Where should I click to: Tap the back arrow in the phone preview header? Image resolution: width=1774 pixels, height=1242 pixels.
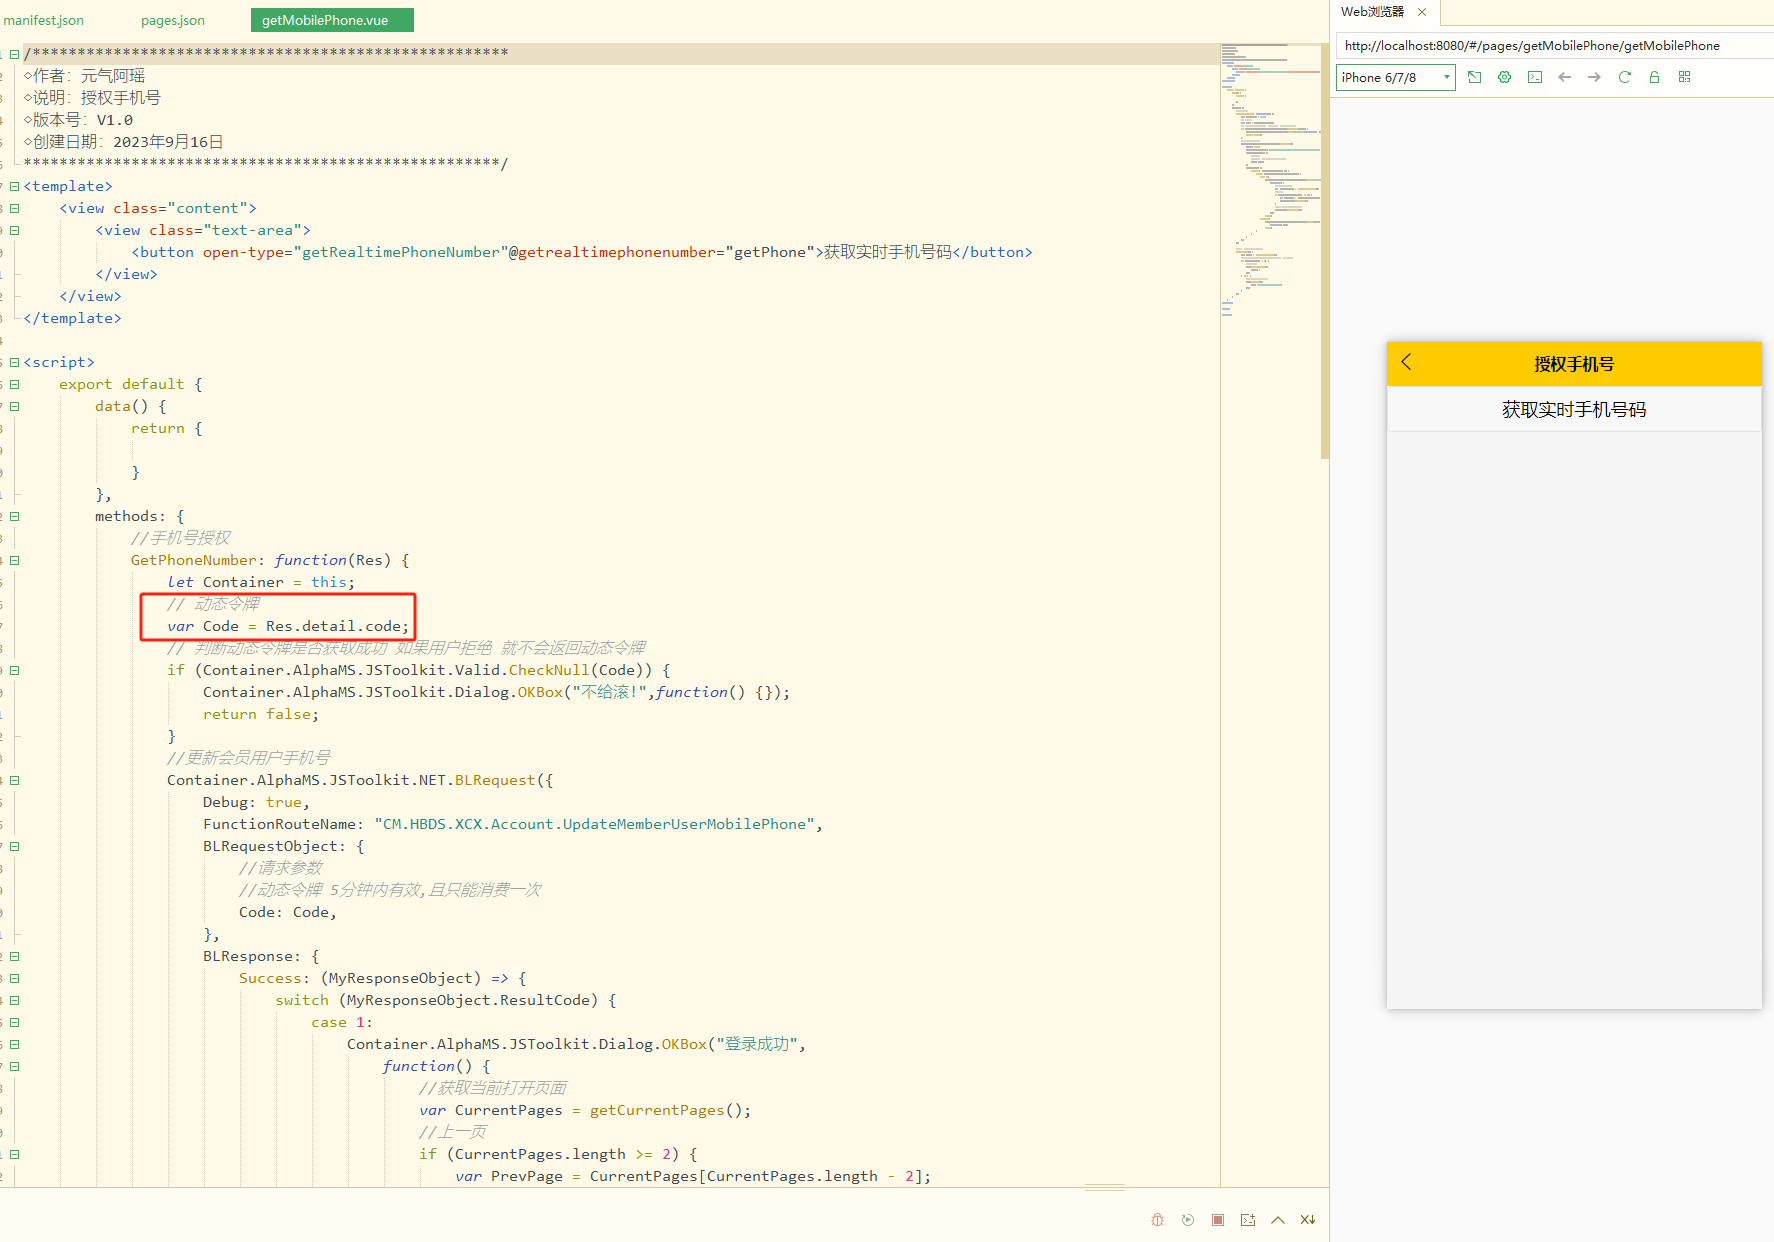(x=1406, y=362)
